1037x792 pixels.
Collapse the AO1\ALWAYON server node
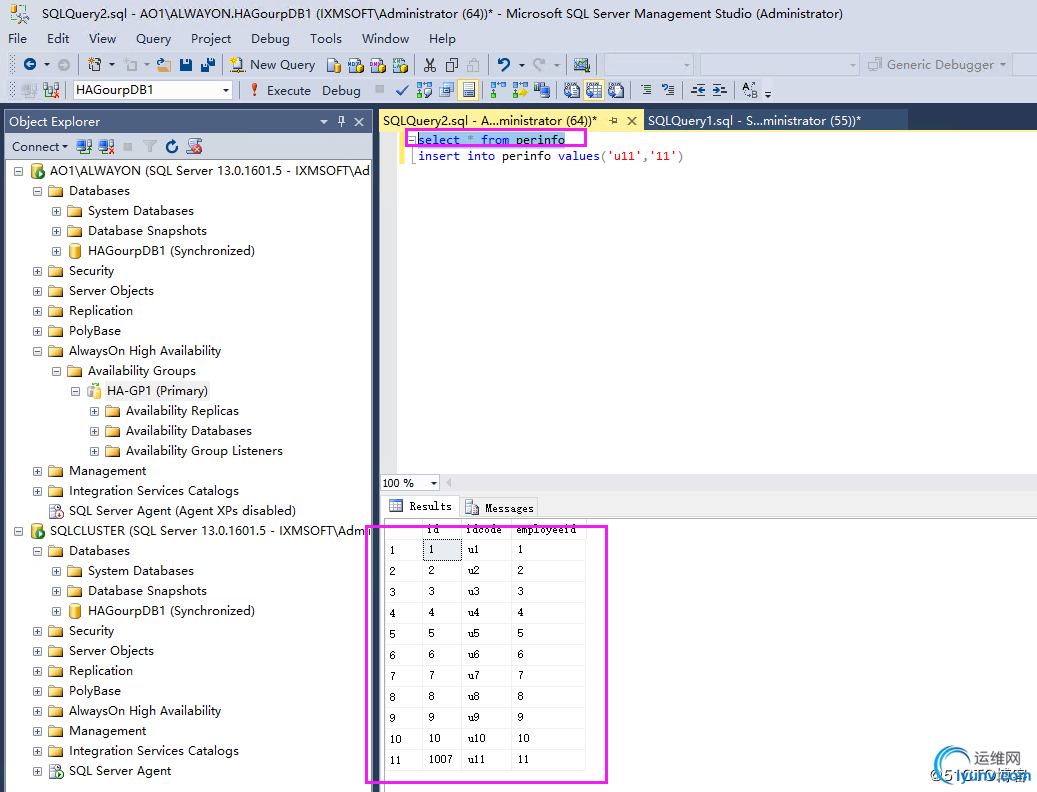(19, 171)
